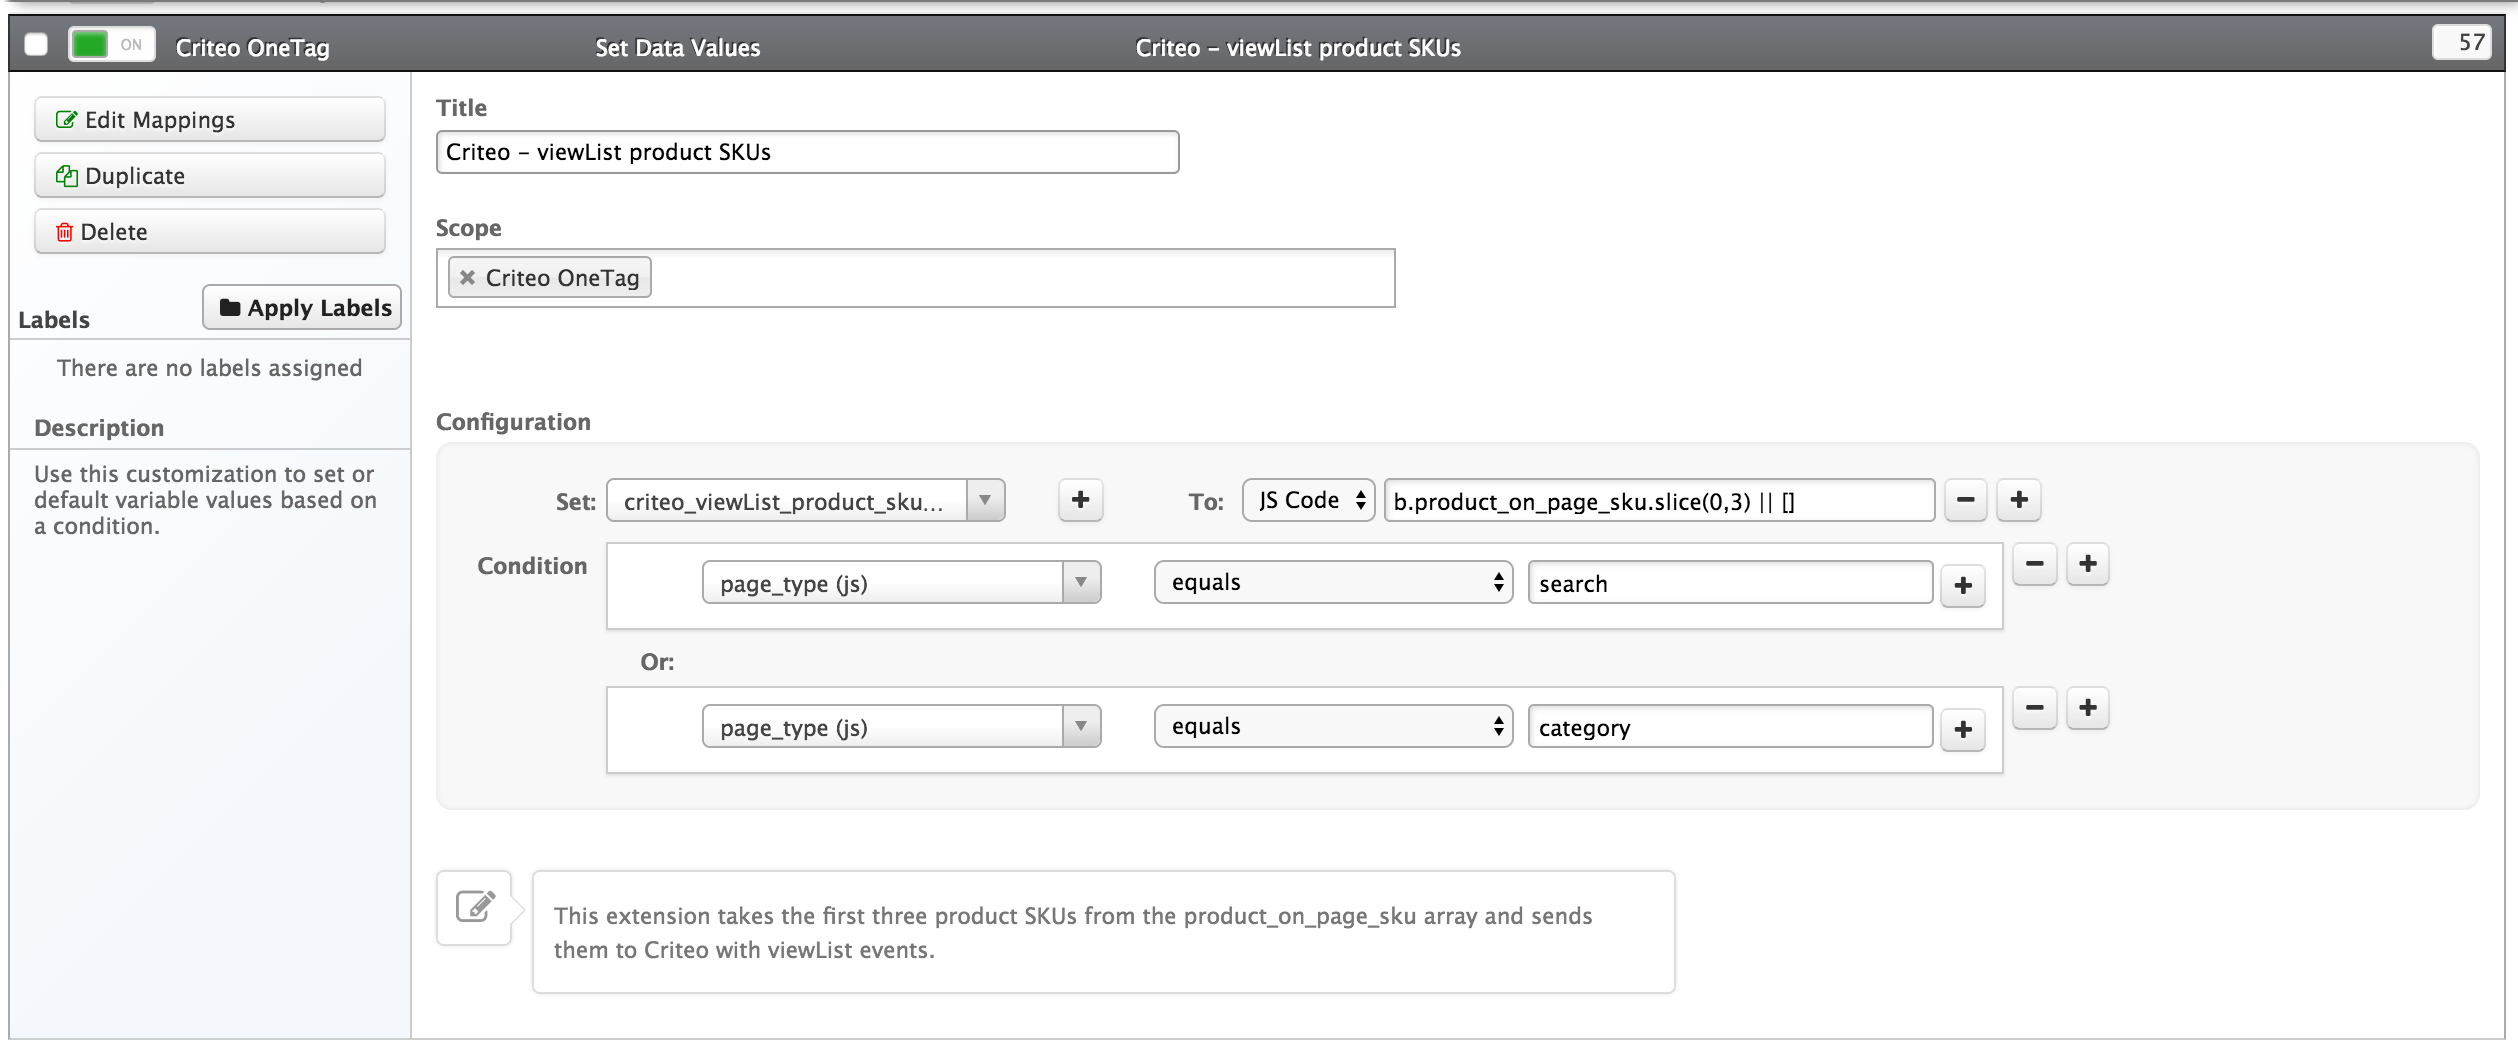Remove Criteo OneTag from scope
Screen dimensions: 2518x1048
[x=467, y=278]
